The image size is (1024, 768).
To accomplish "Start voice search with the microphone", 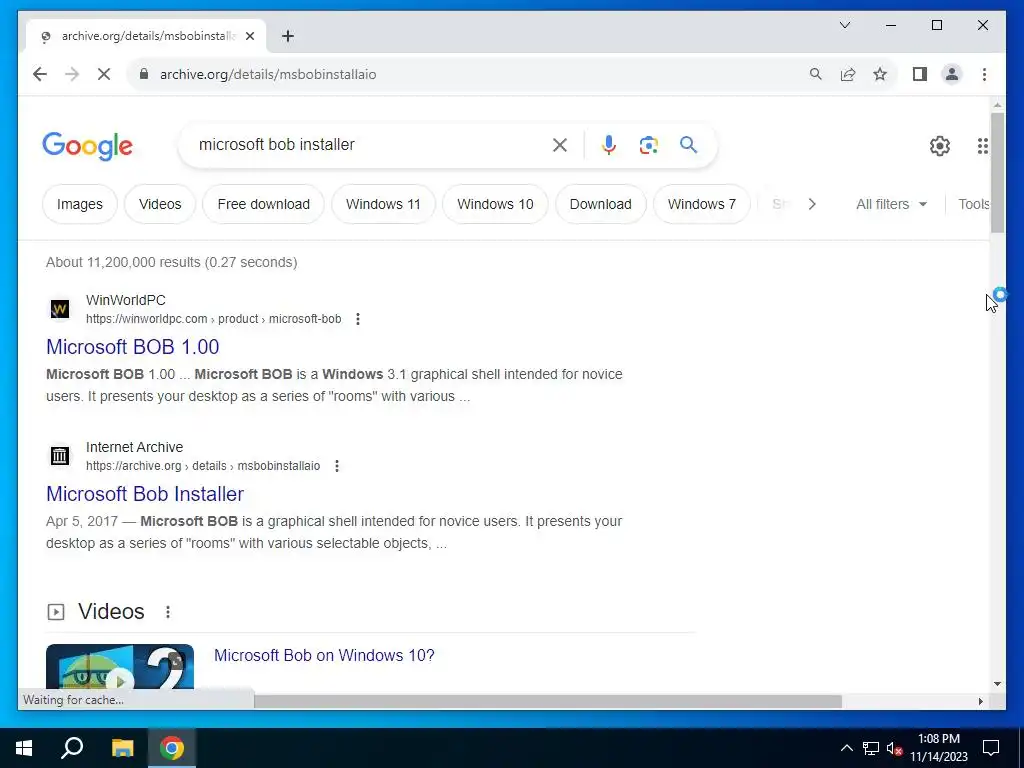I will [x=609, y=145].
